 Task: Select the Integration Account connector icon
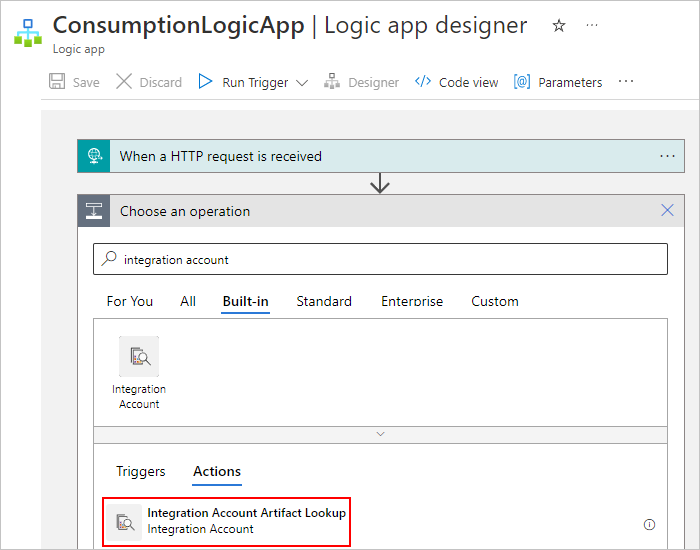click(139, 357)
